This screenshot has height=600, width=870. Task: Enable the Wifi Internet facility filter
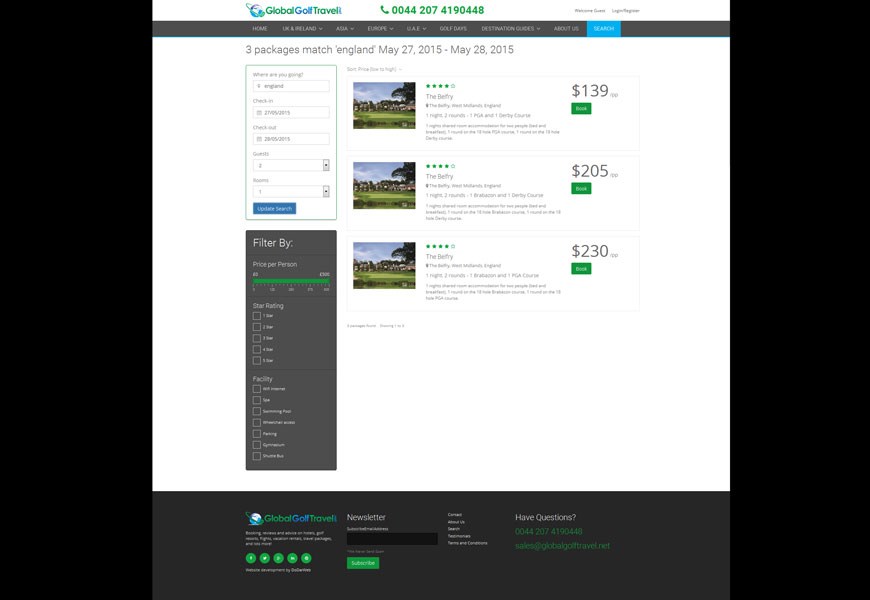coord(256,389)
